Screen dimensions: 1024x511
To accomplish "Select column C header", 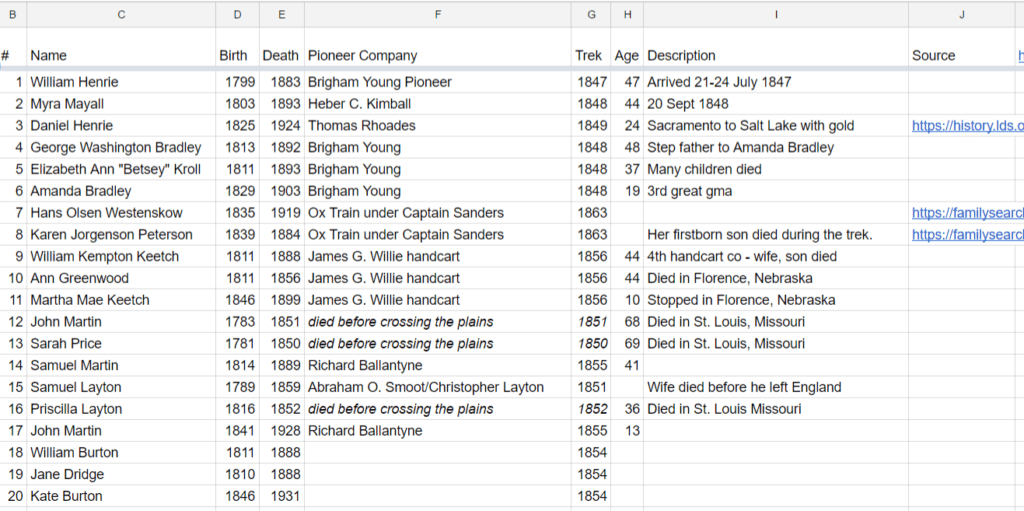I will pyautogui.click(x=121, y=14).
